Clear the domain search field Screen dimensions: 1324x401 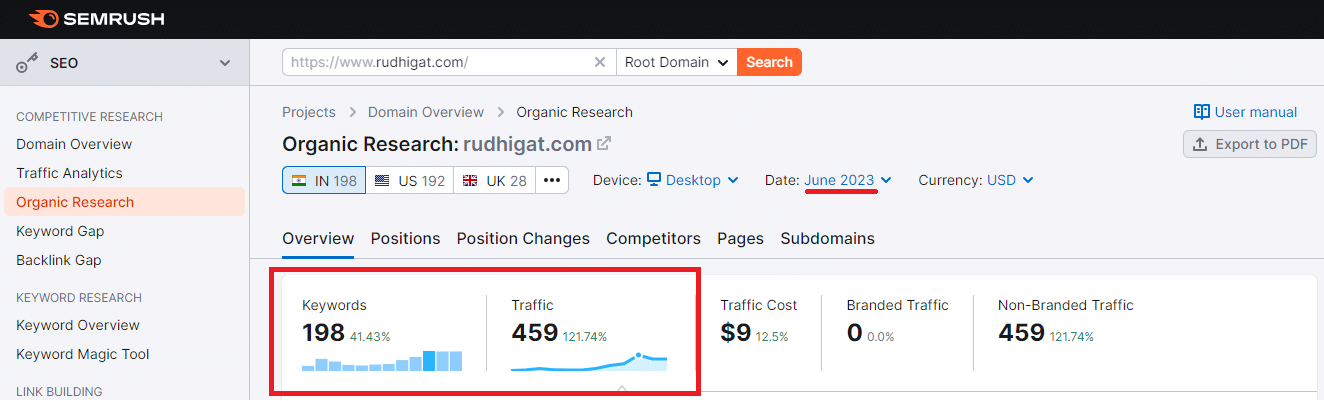click(600, 62)
